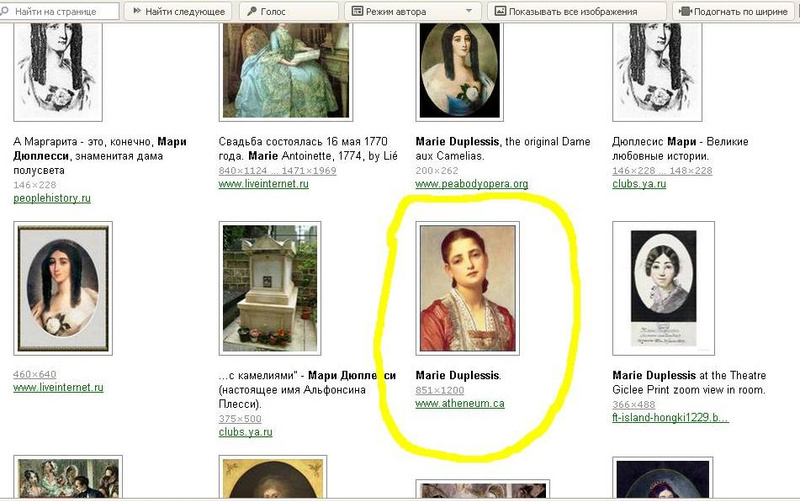This screenshot has height=501, width=800.
Task: Open the sketch thumbnail above peoplehistory.ru
Action: [x=58, y=70]
